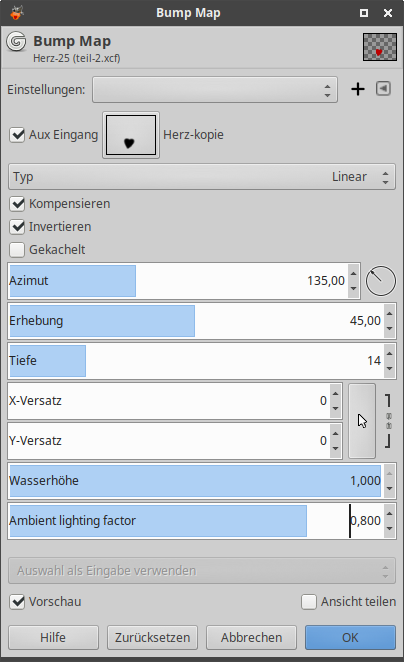Expand the Typ Linear dropdown
Screen dimensions: 404x662
pos(202,177)
